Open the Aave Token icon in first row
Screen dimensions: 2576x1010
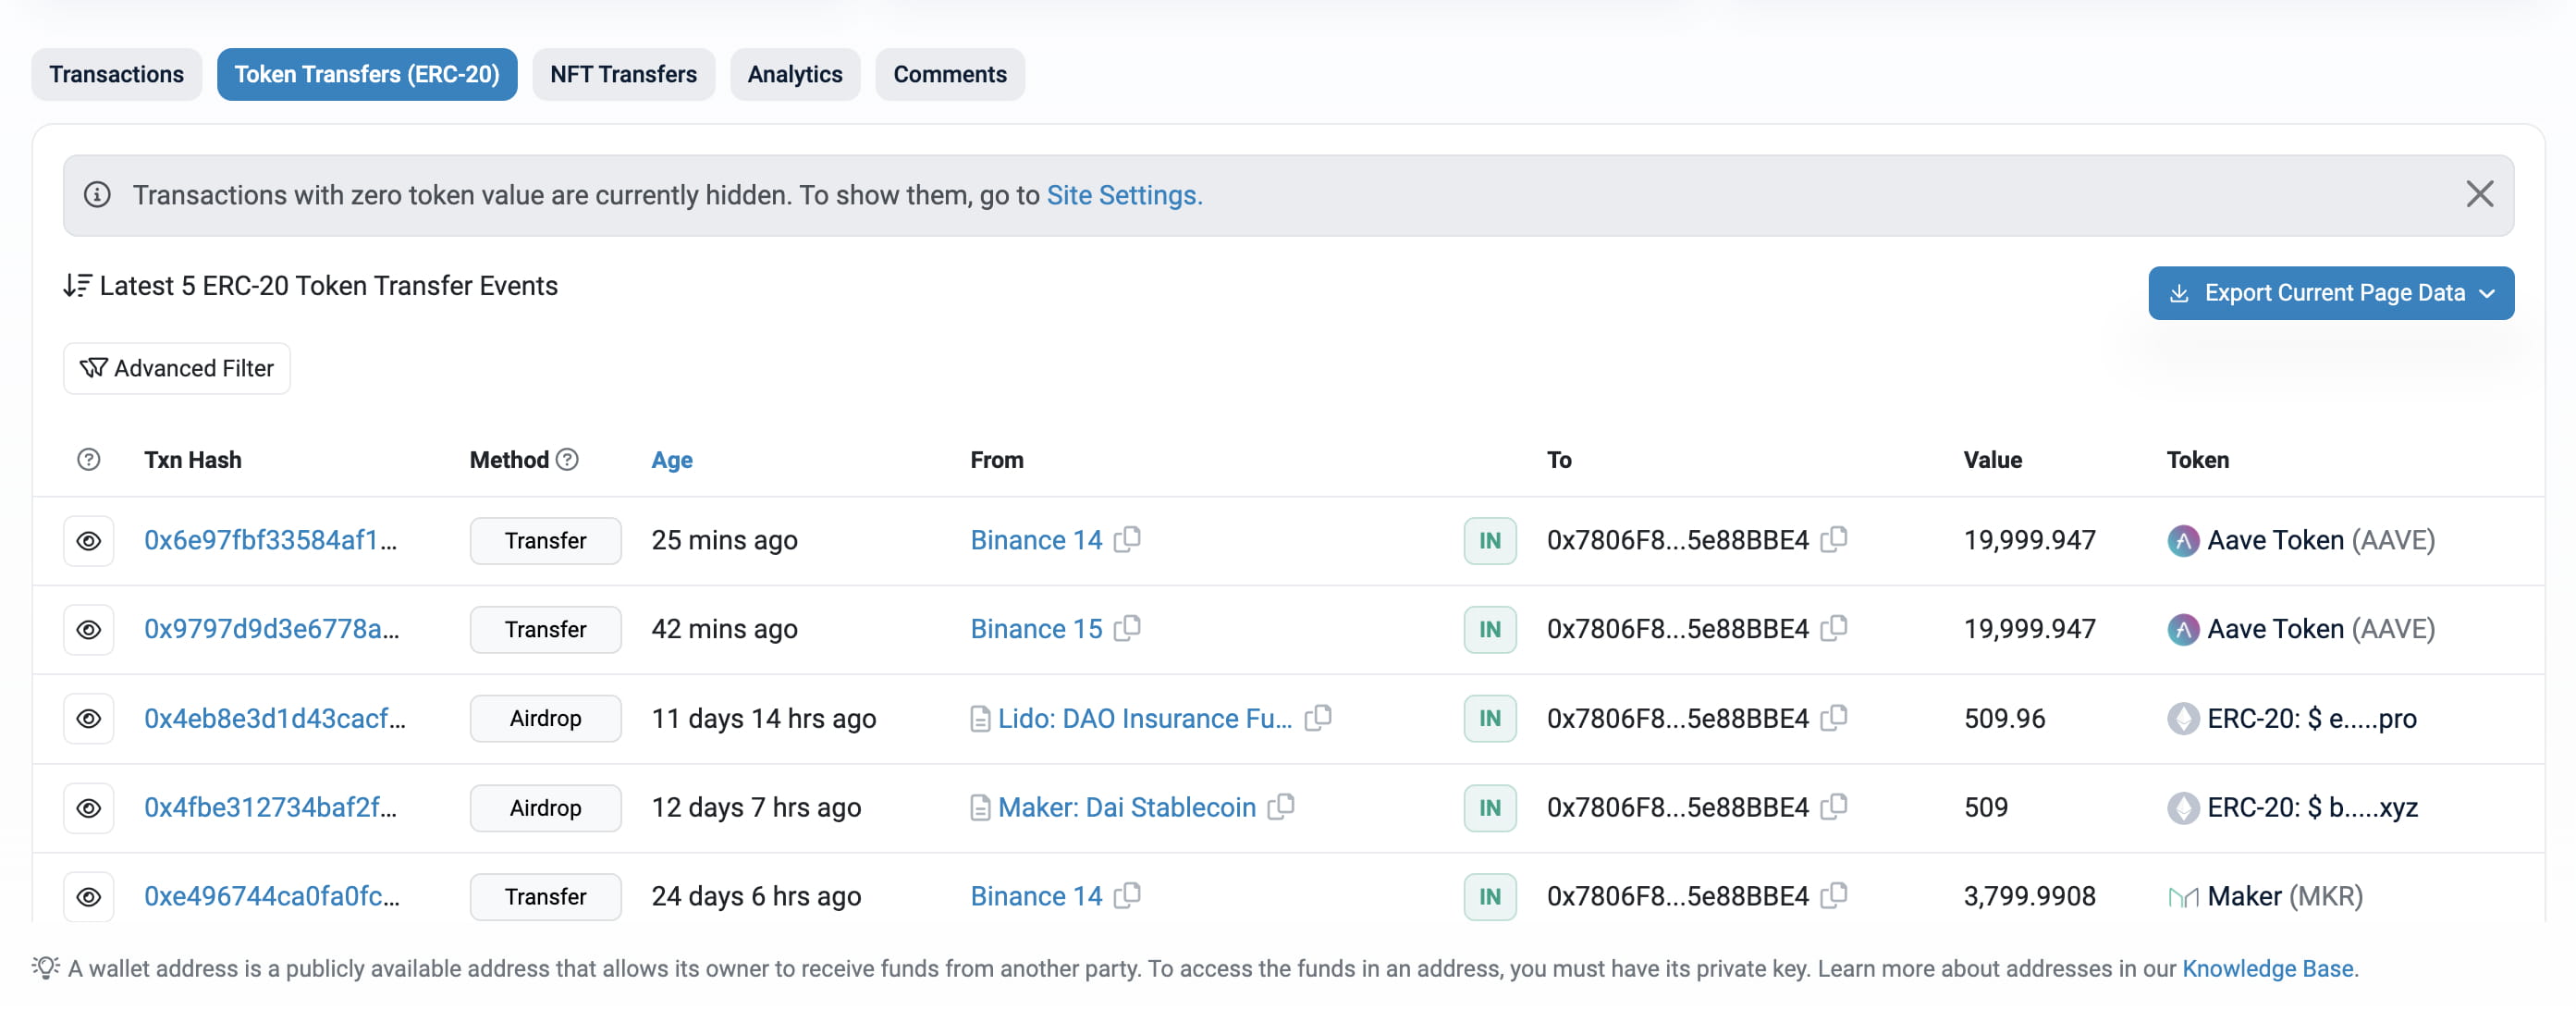[2182, 540]
